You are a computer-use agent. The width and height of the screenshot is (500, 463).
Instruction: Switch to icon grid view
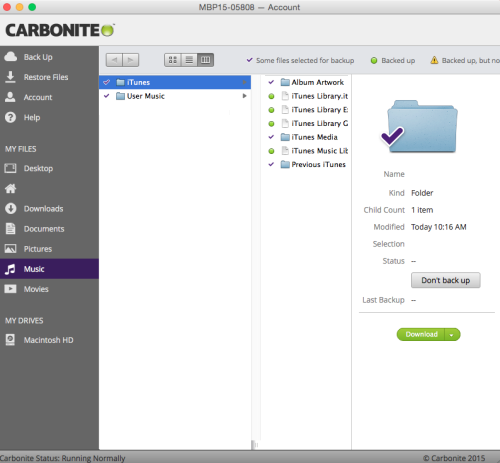173,60
